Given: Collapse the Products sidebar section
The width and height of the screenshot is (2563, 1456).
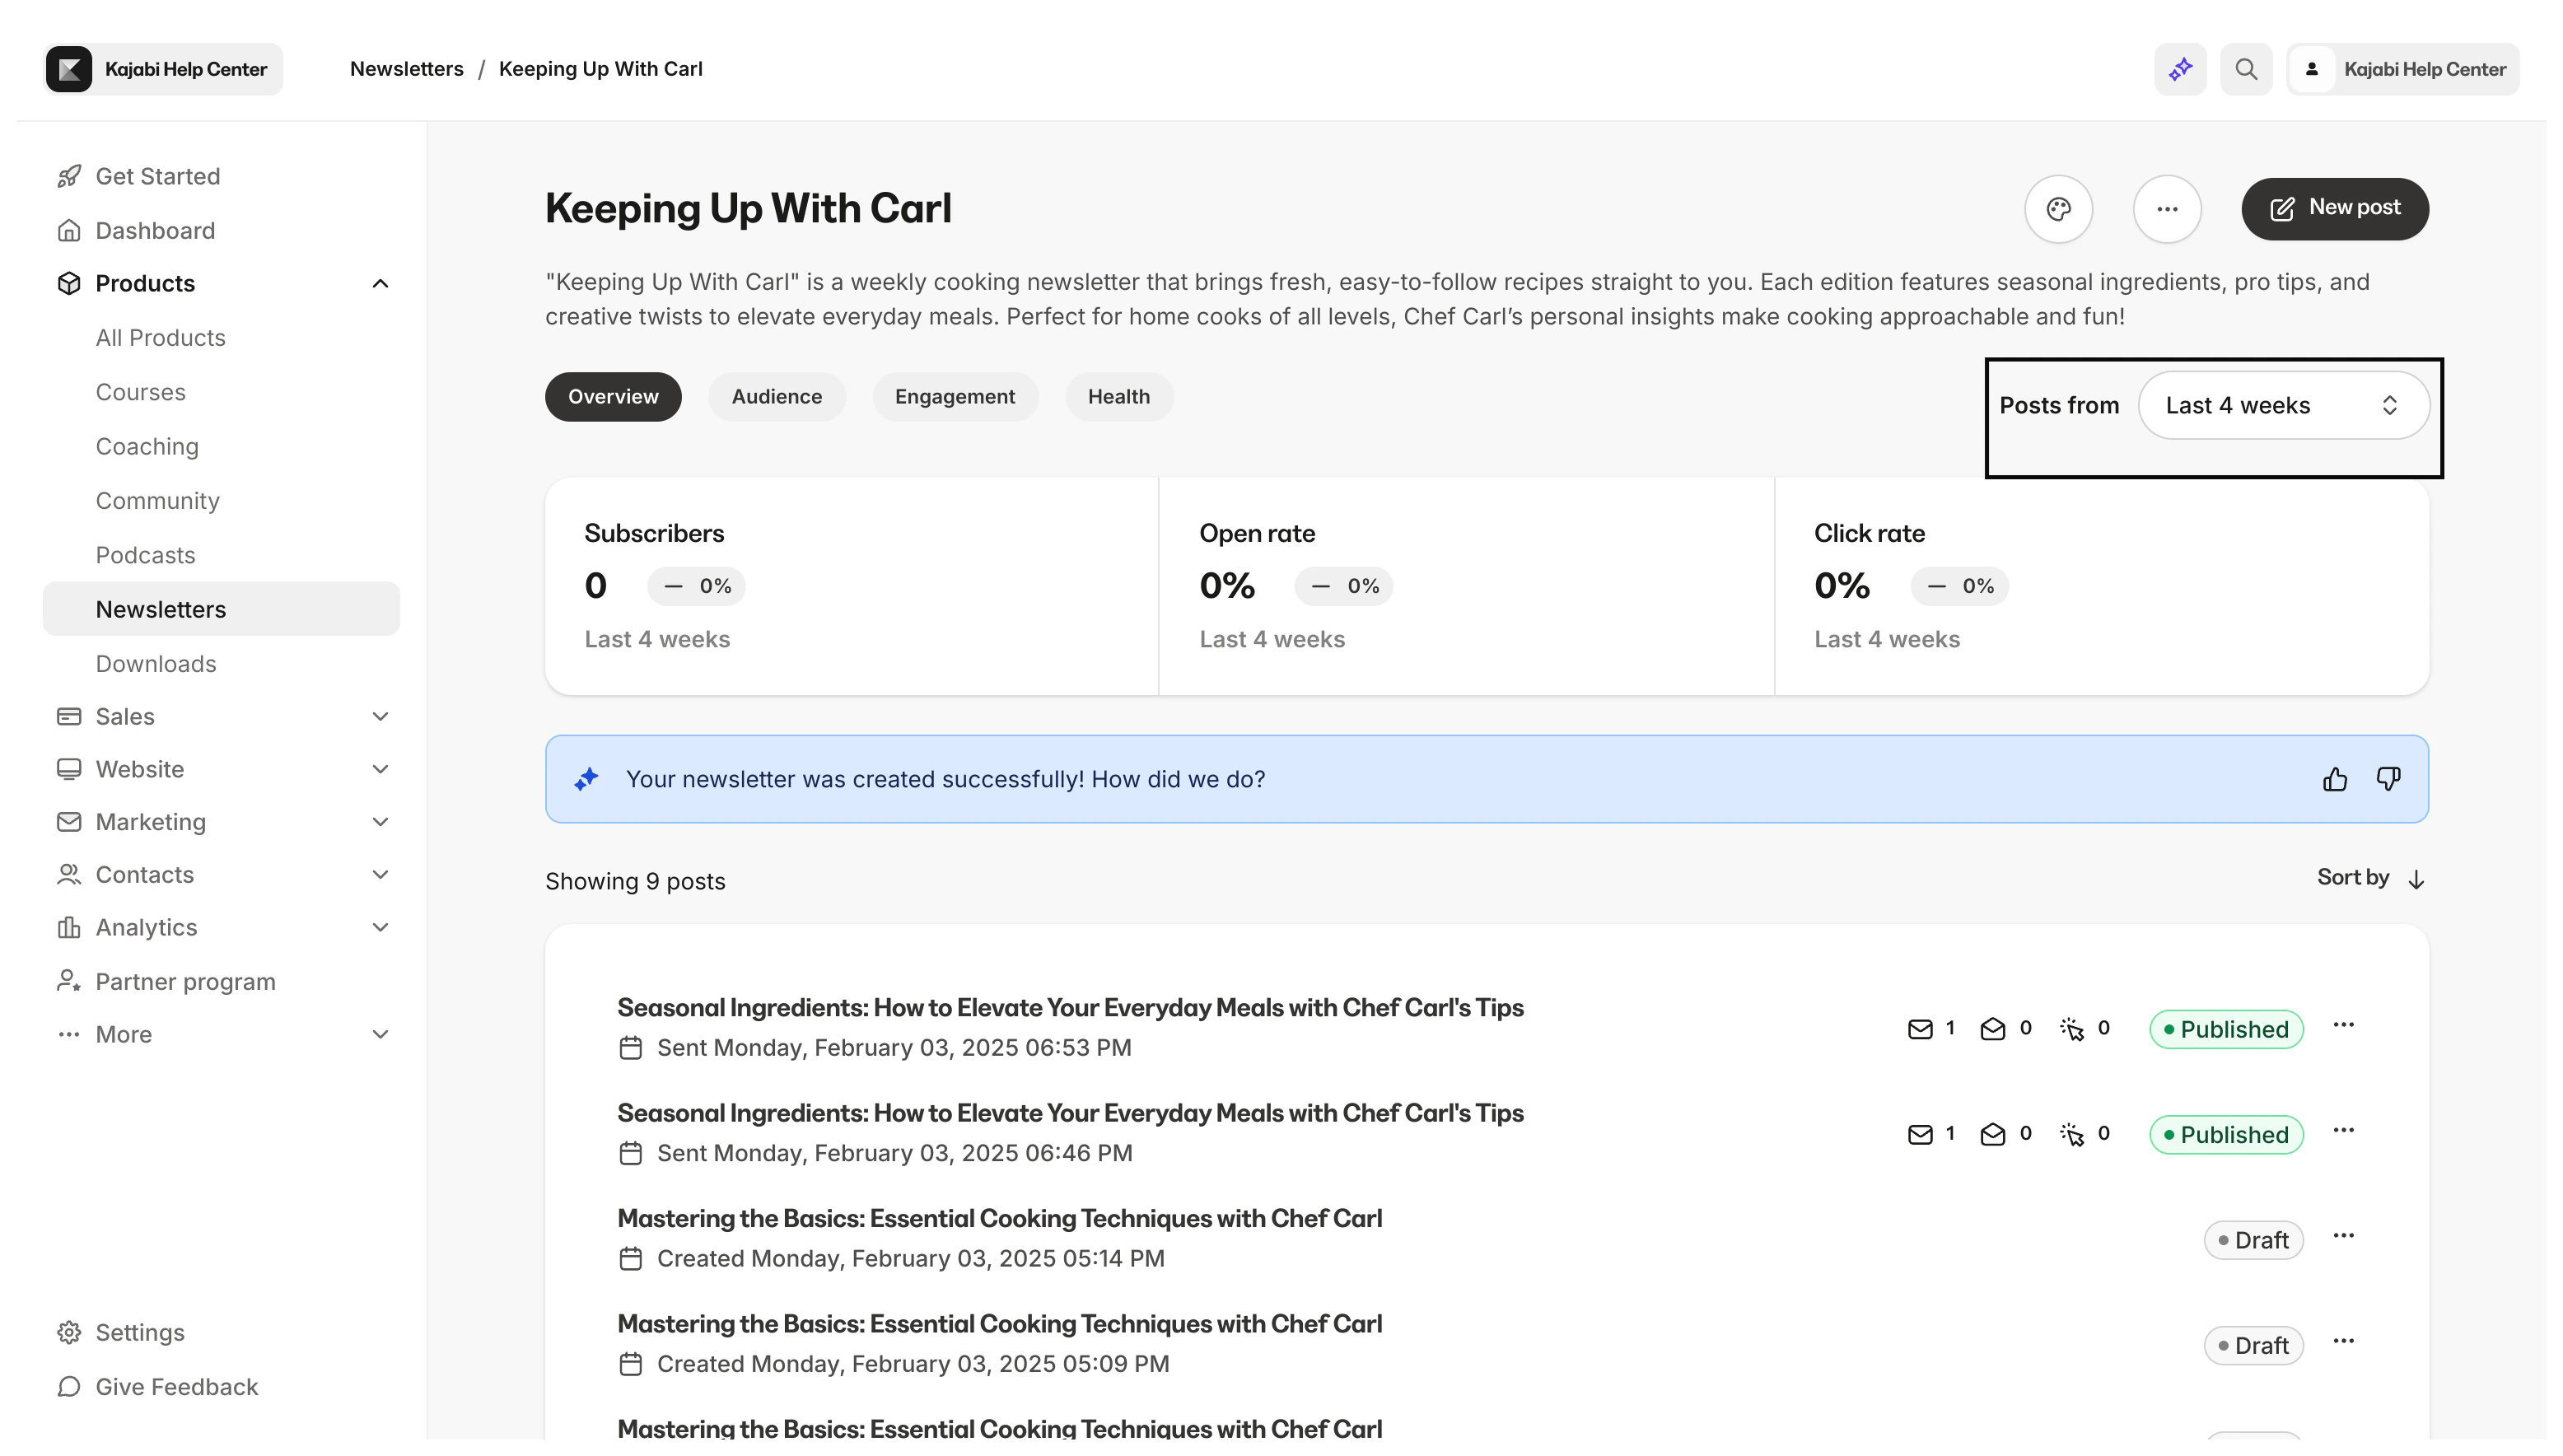Looking at the screenshot, I should (380, 284).
